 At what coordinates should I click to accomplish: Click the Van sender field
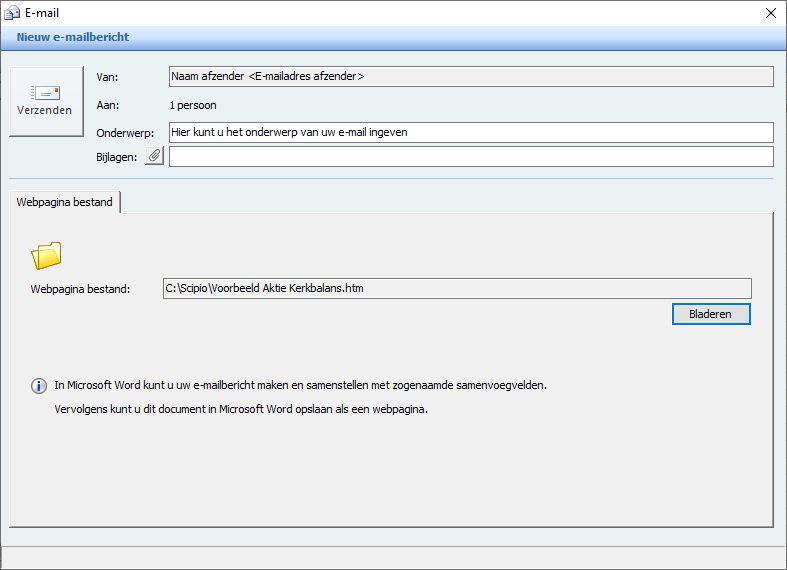pos(471,76)
